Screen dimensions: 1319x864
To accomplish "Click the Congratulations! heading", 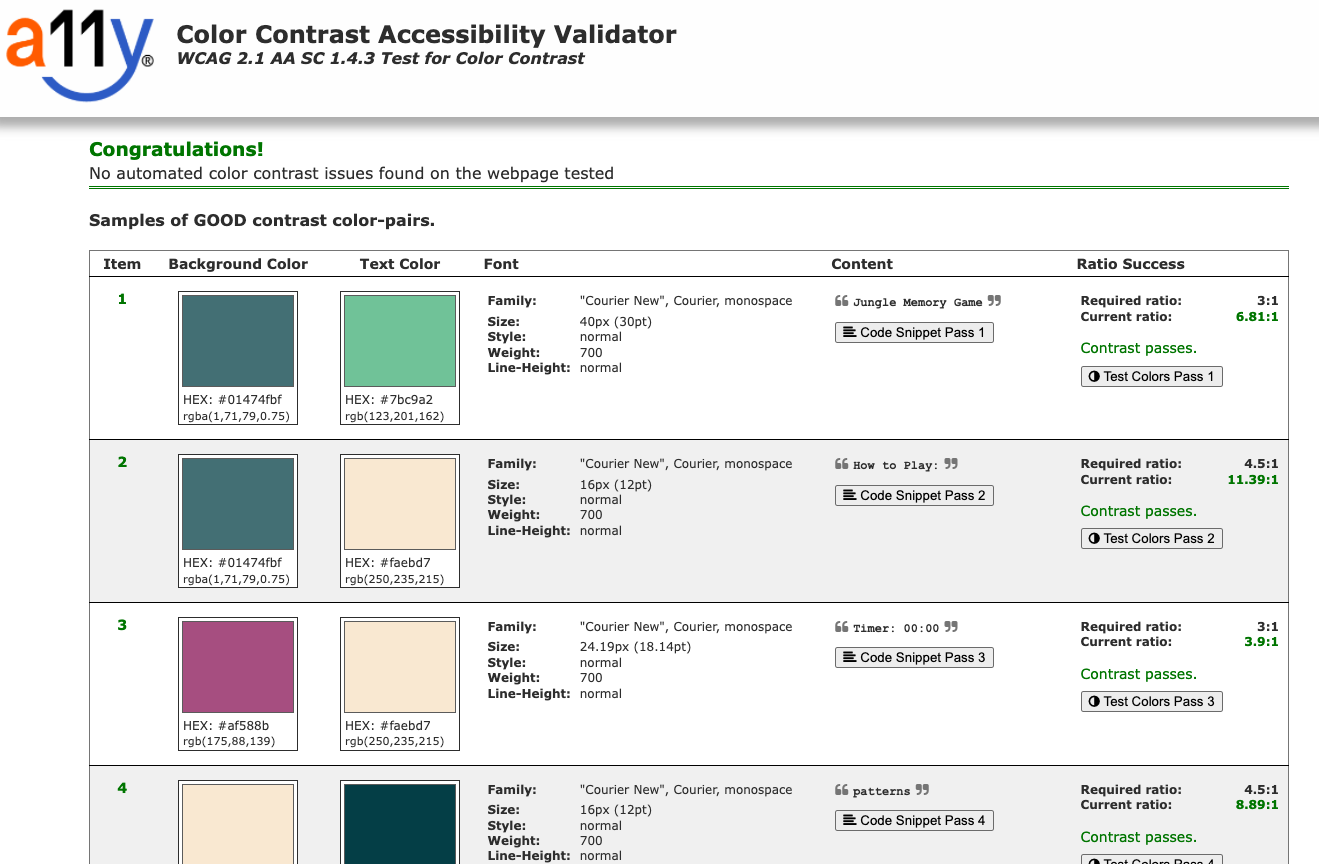I will 176,149.
